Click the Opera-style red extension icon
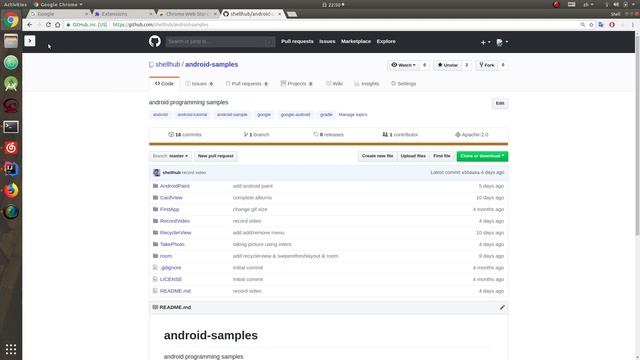Viewport: 640px width, 360px height. click(x=612, y=24)
